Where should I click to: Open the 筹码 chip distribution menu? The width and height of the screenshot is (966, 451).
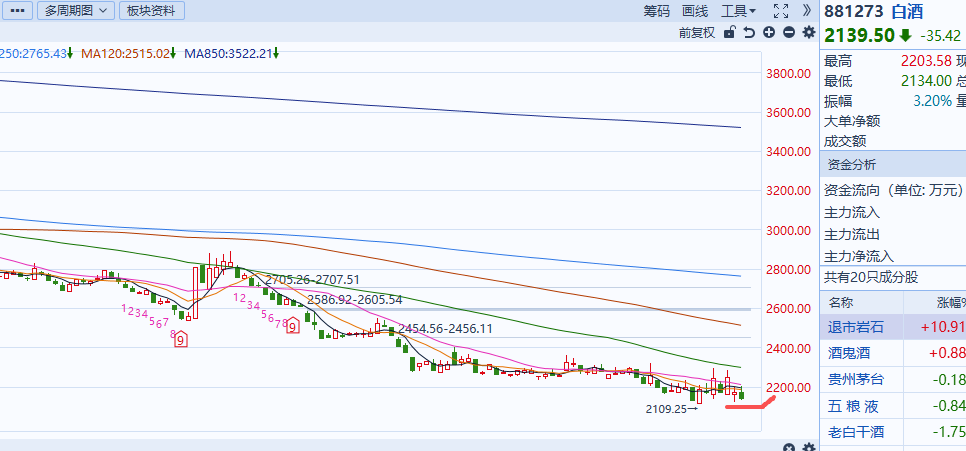[657, 10]
